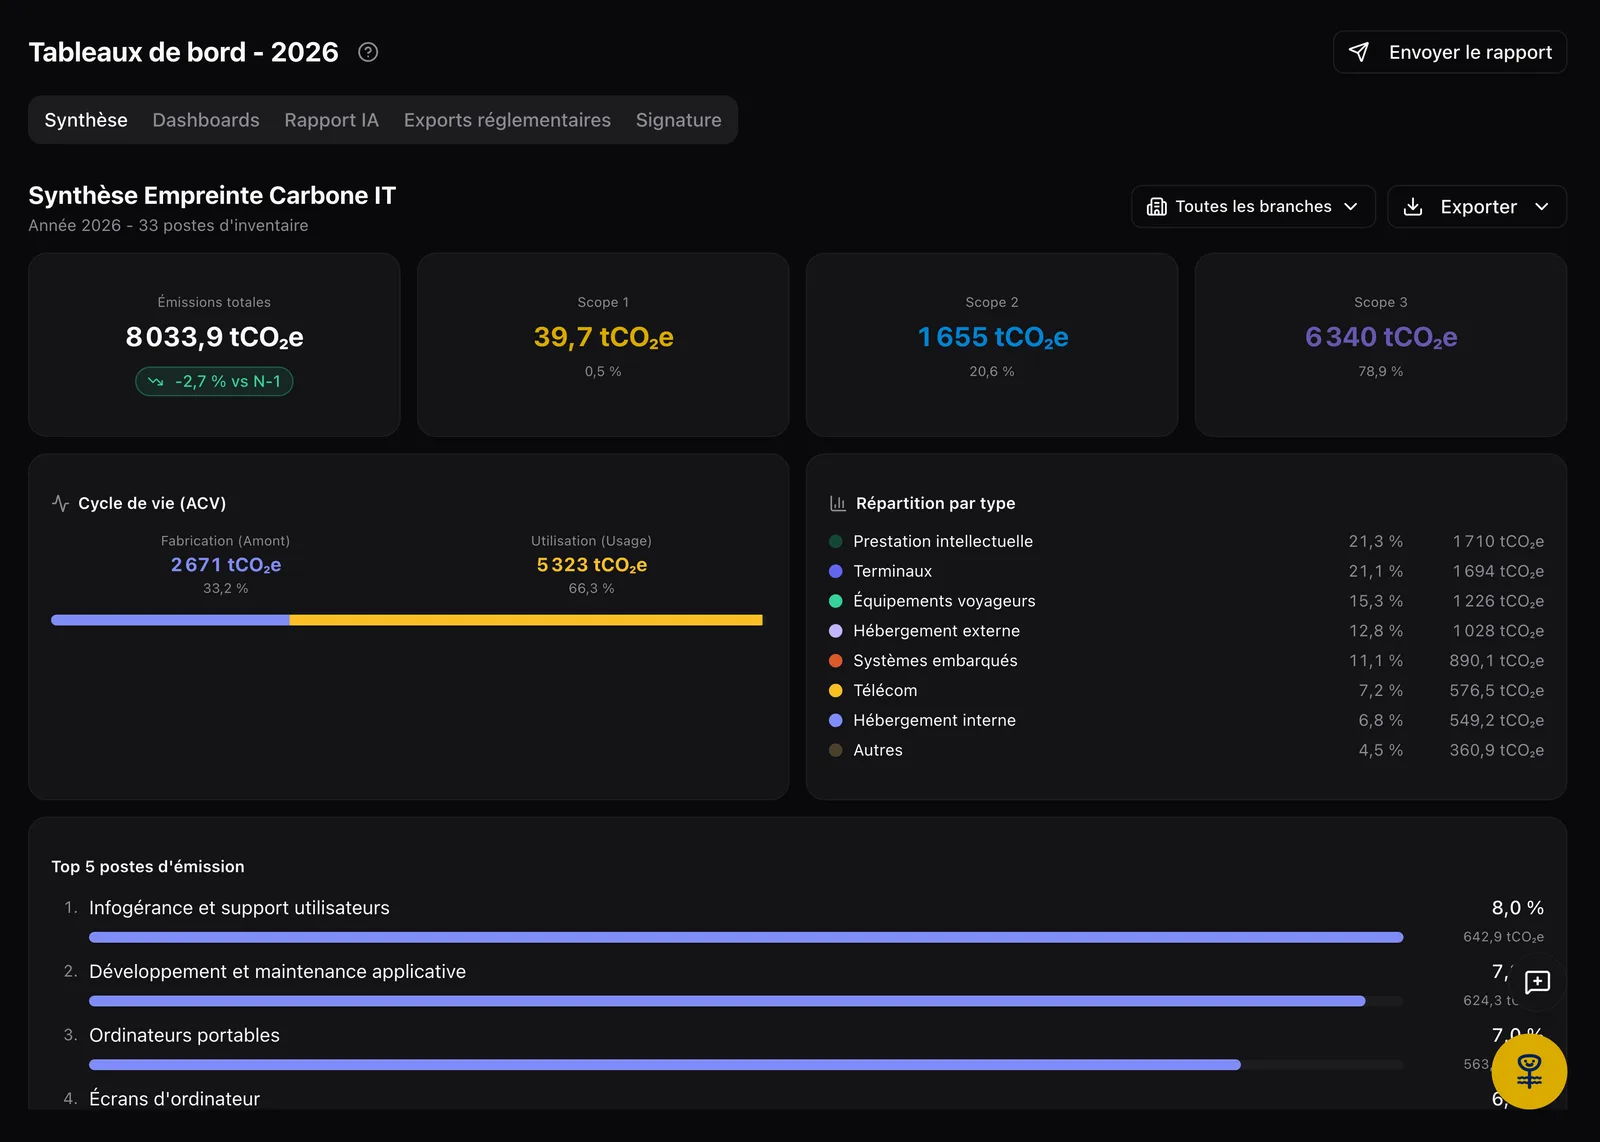Click the paper plane send icon
1600x1142 pixels.
(x=1359, y=52)
